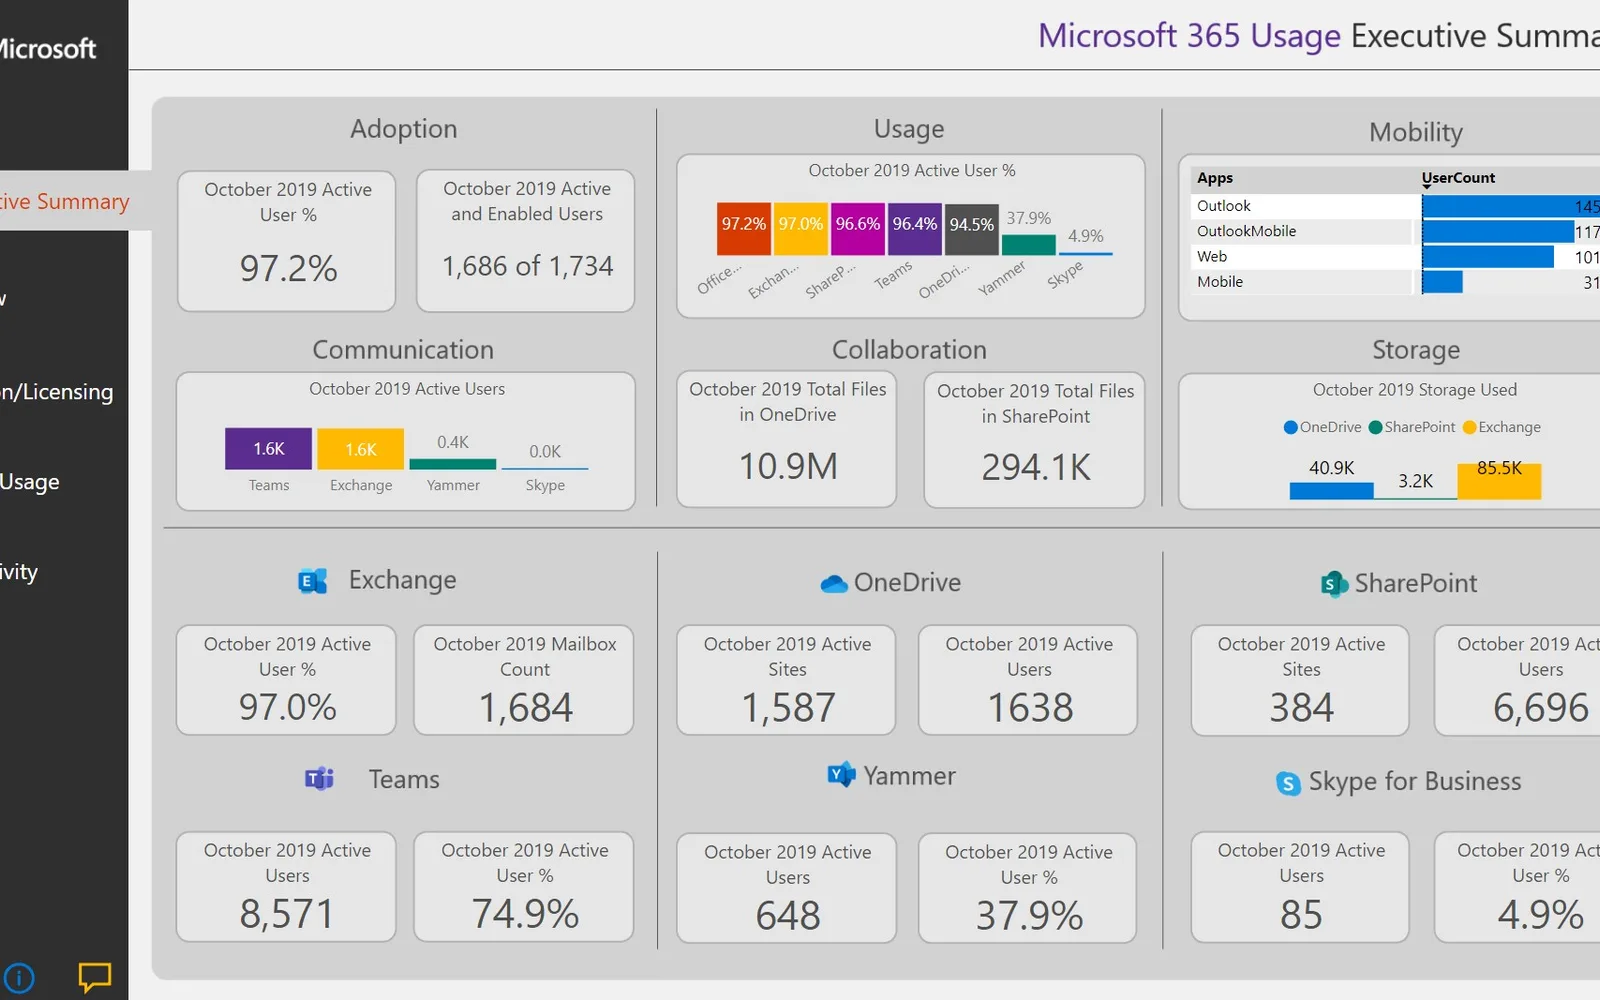This screenshot has width=1600, height=1000.
Task: Open the Usage sidebar page
Action: (x=30, y=482)
